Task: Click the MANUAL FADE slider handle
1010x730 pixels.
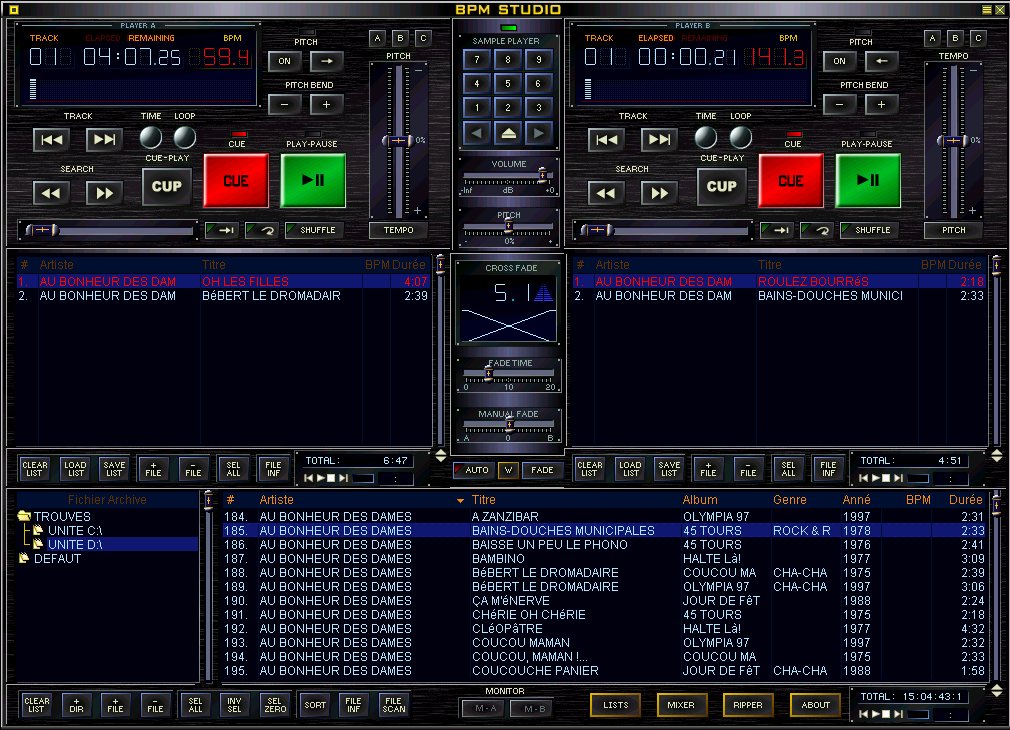Action: click(509, 425)
